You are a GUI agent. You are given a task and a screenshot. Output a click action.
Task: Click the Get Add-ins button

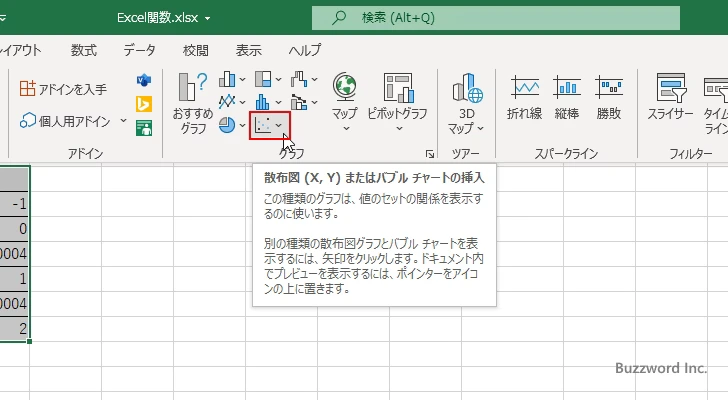pos(63,89)
